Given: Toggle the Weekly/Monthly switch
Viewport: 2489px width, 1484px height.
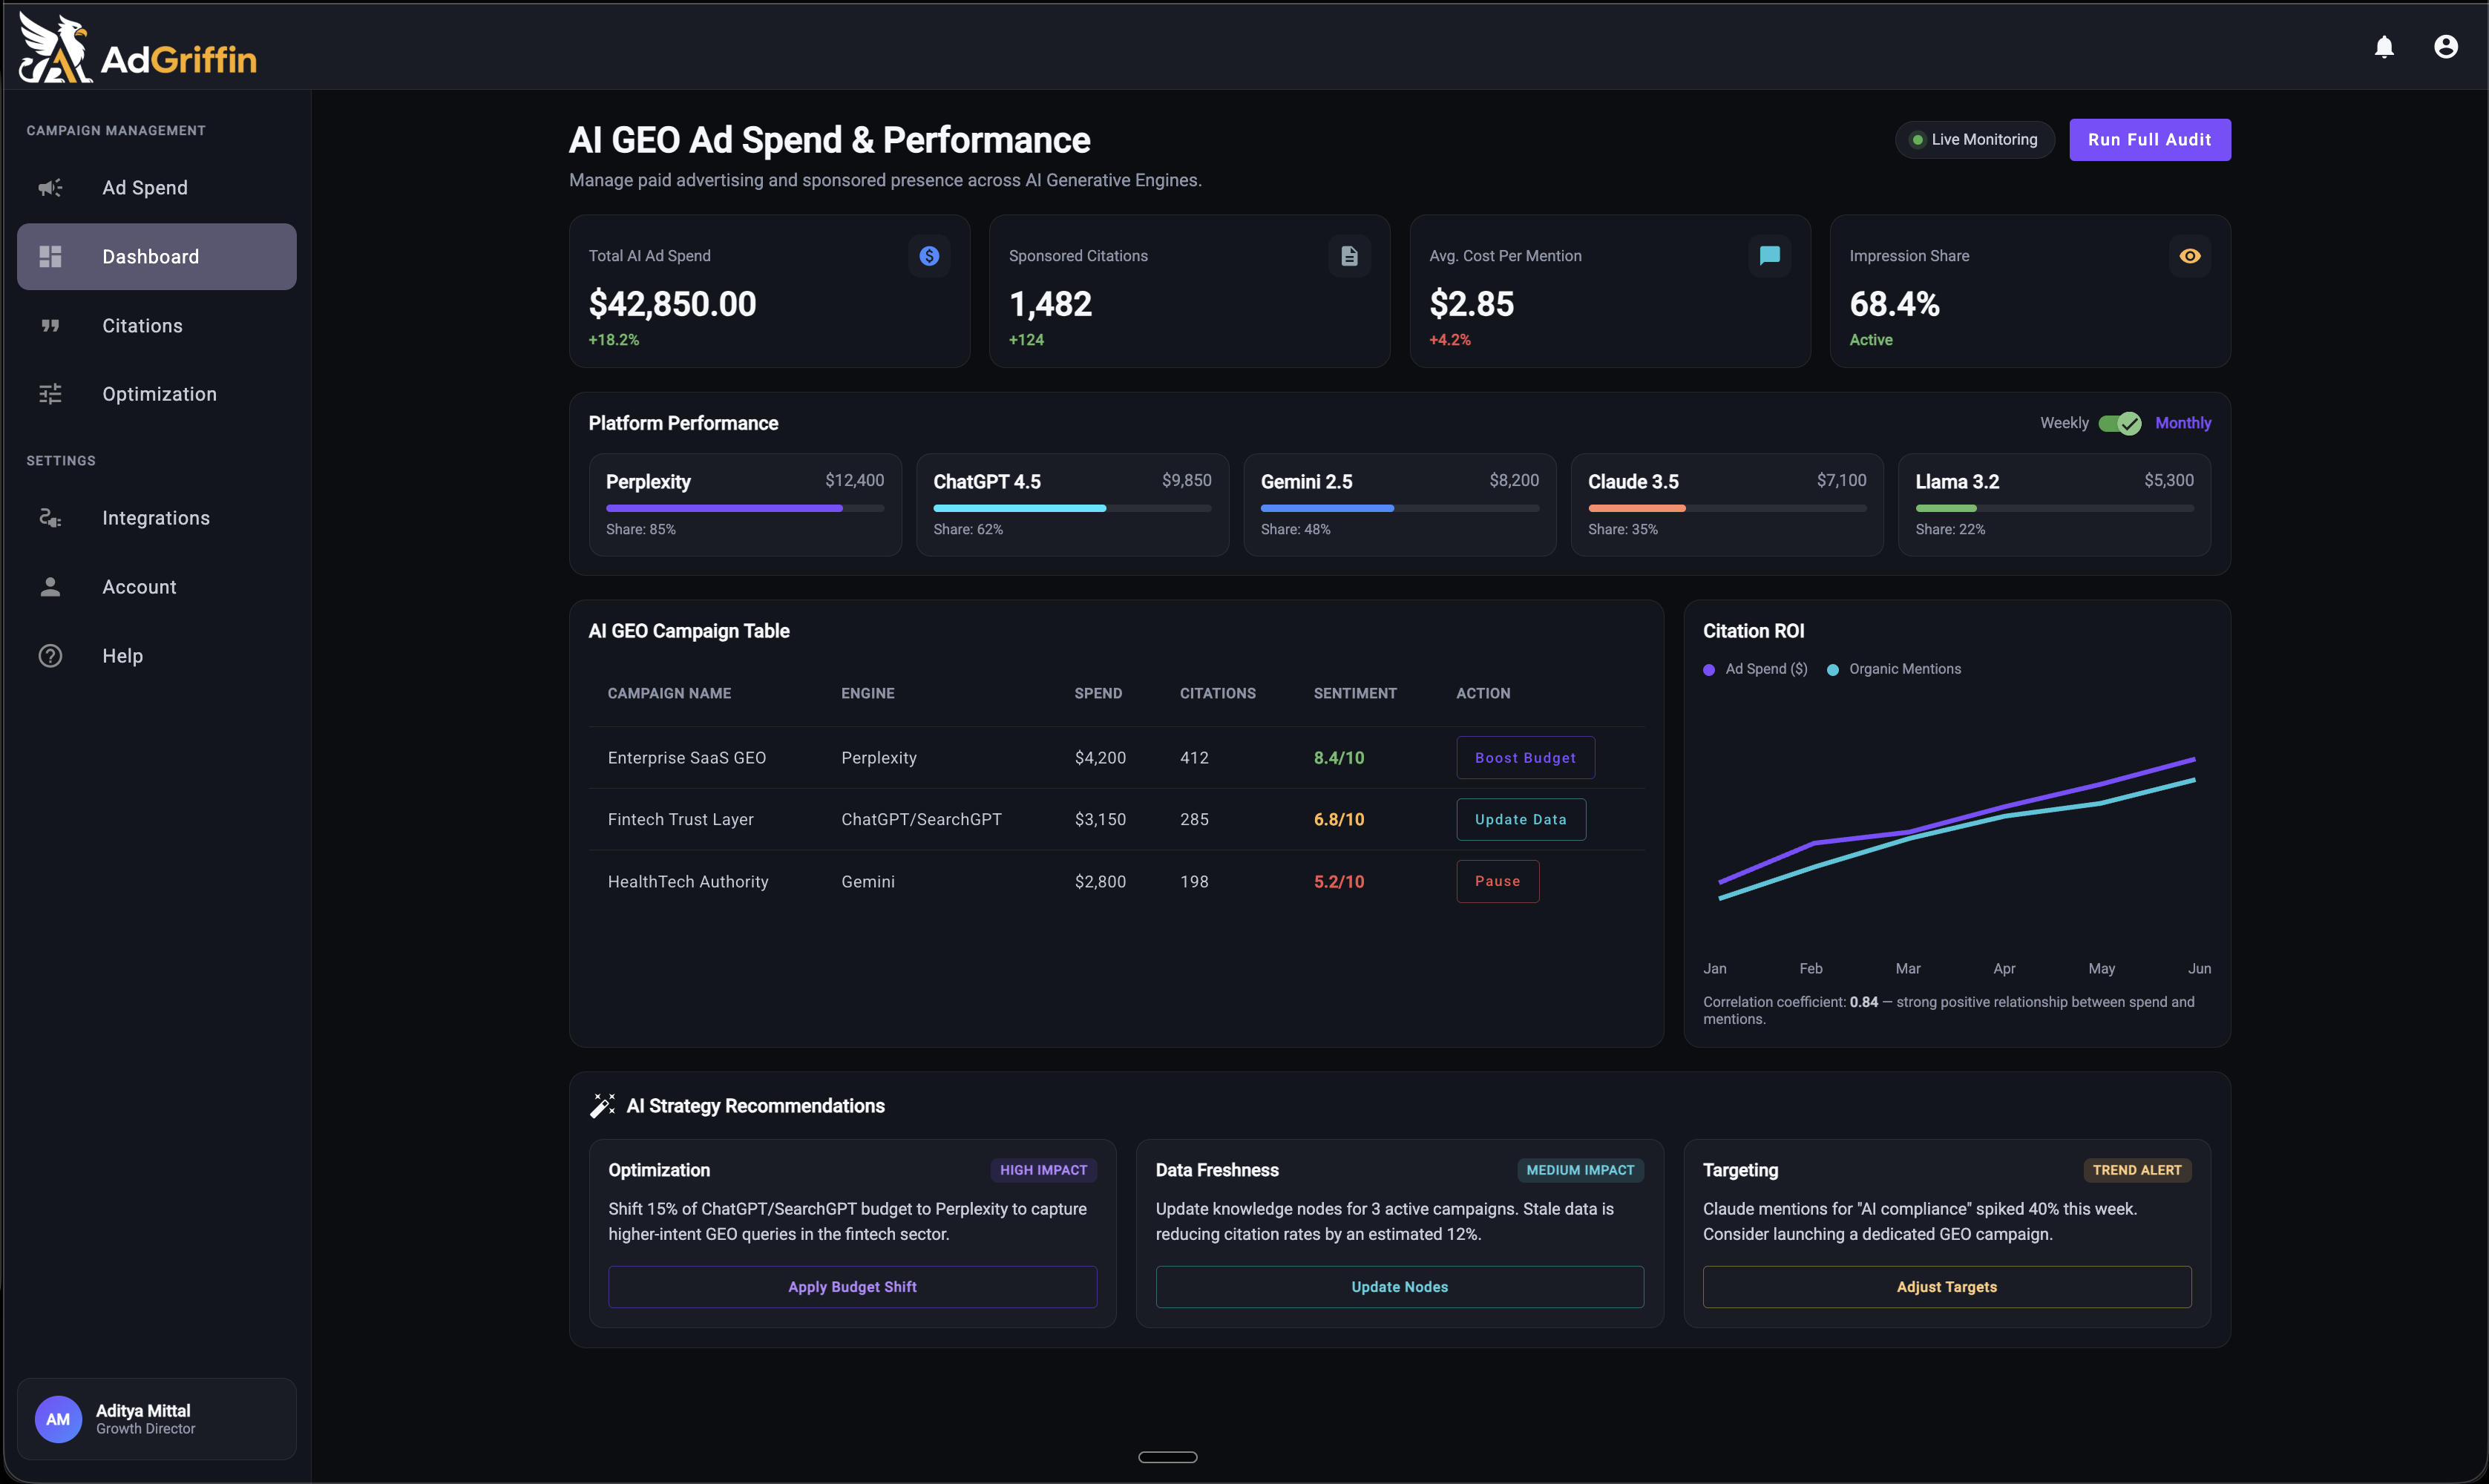Looking at the screenshot, I should tap(2119, 423).
